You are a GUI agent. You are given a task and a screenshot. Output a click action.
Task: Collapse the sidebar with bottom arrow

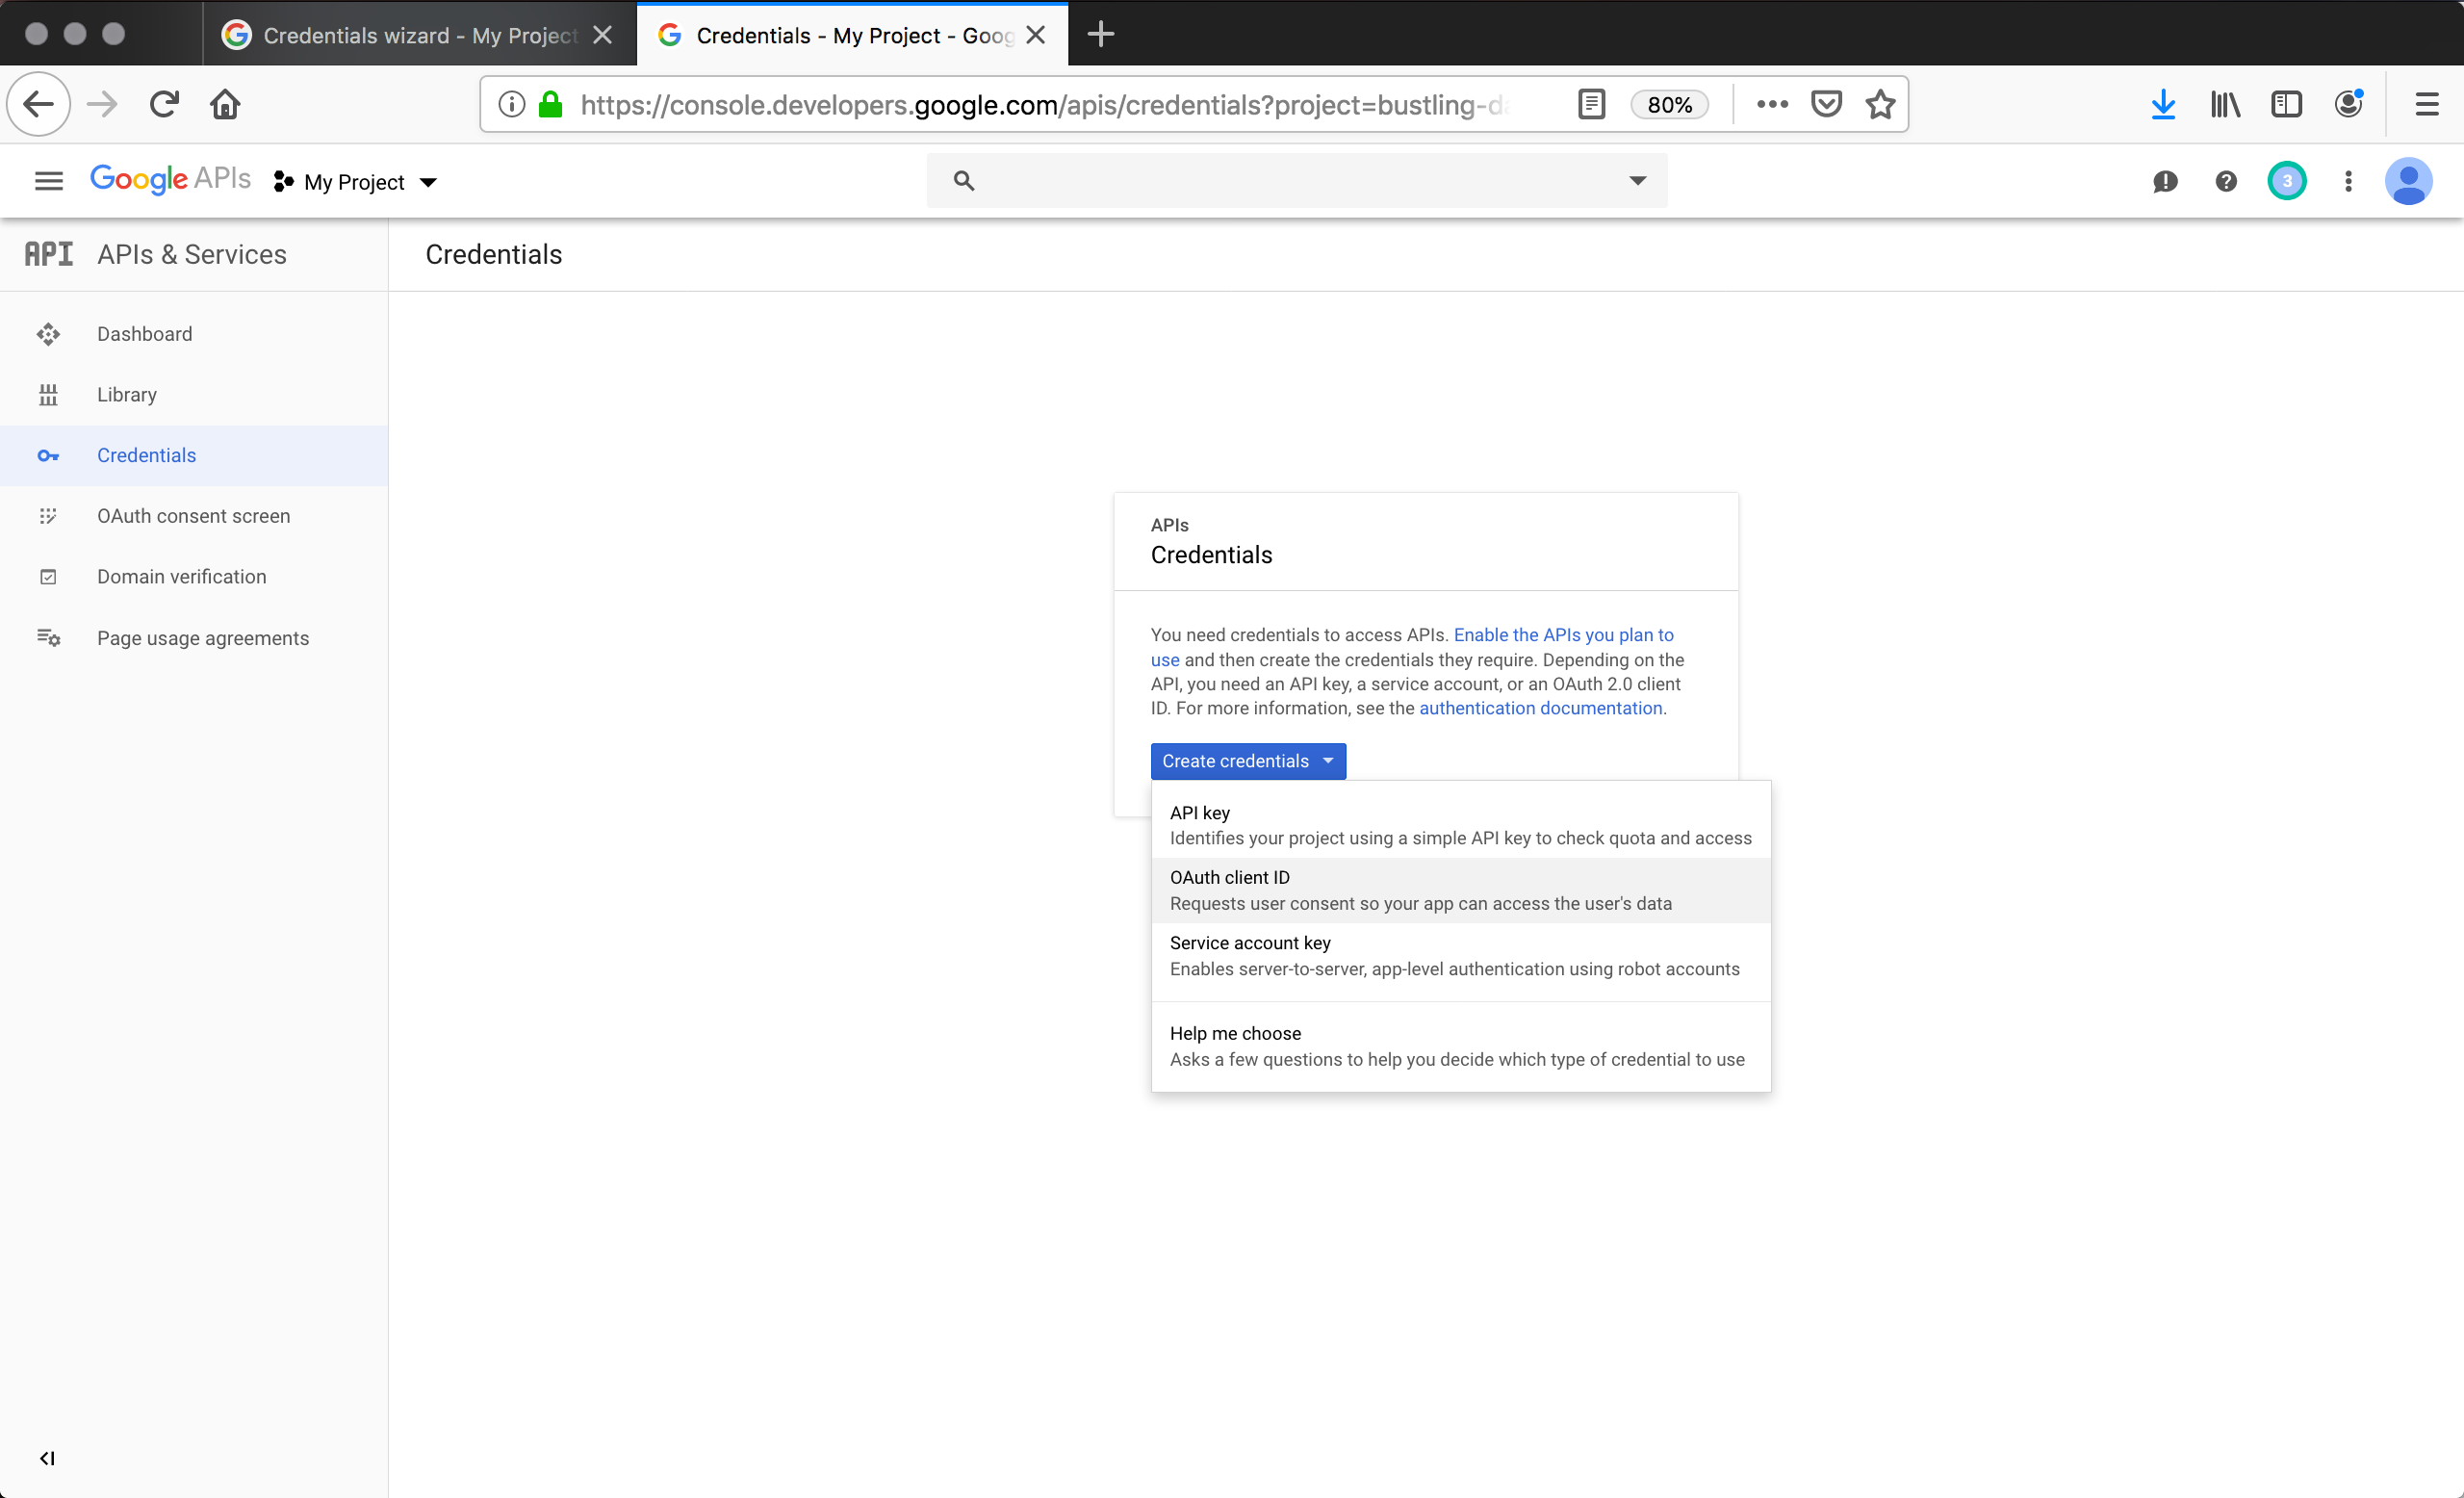(x=47, y=1458)
